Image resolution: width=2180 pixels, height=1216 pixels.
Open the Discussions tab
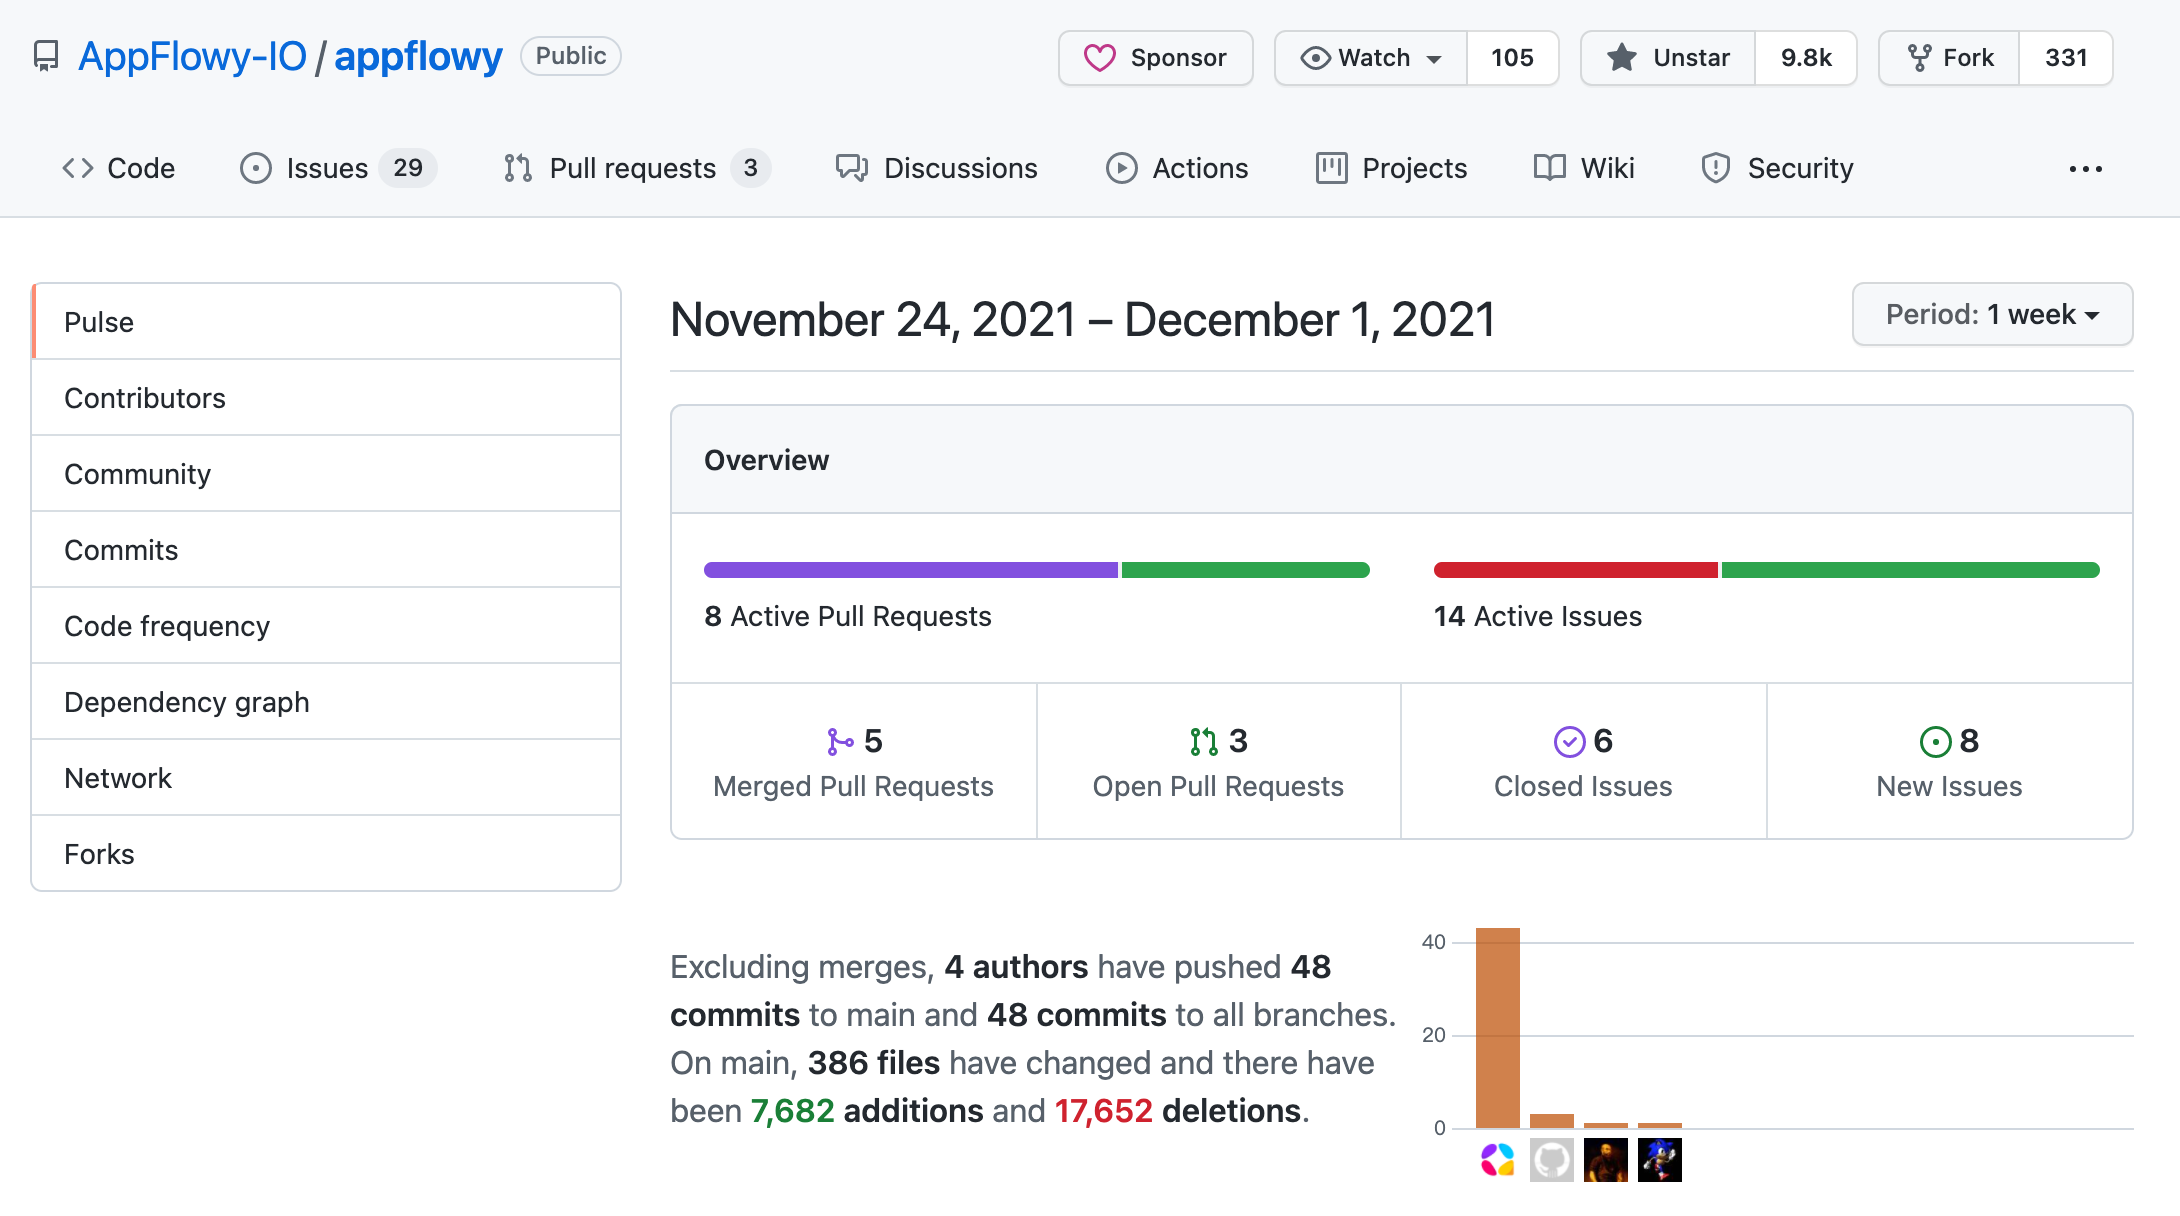tap(937, 168)
